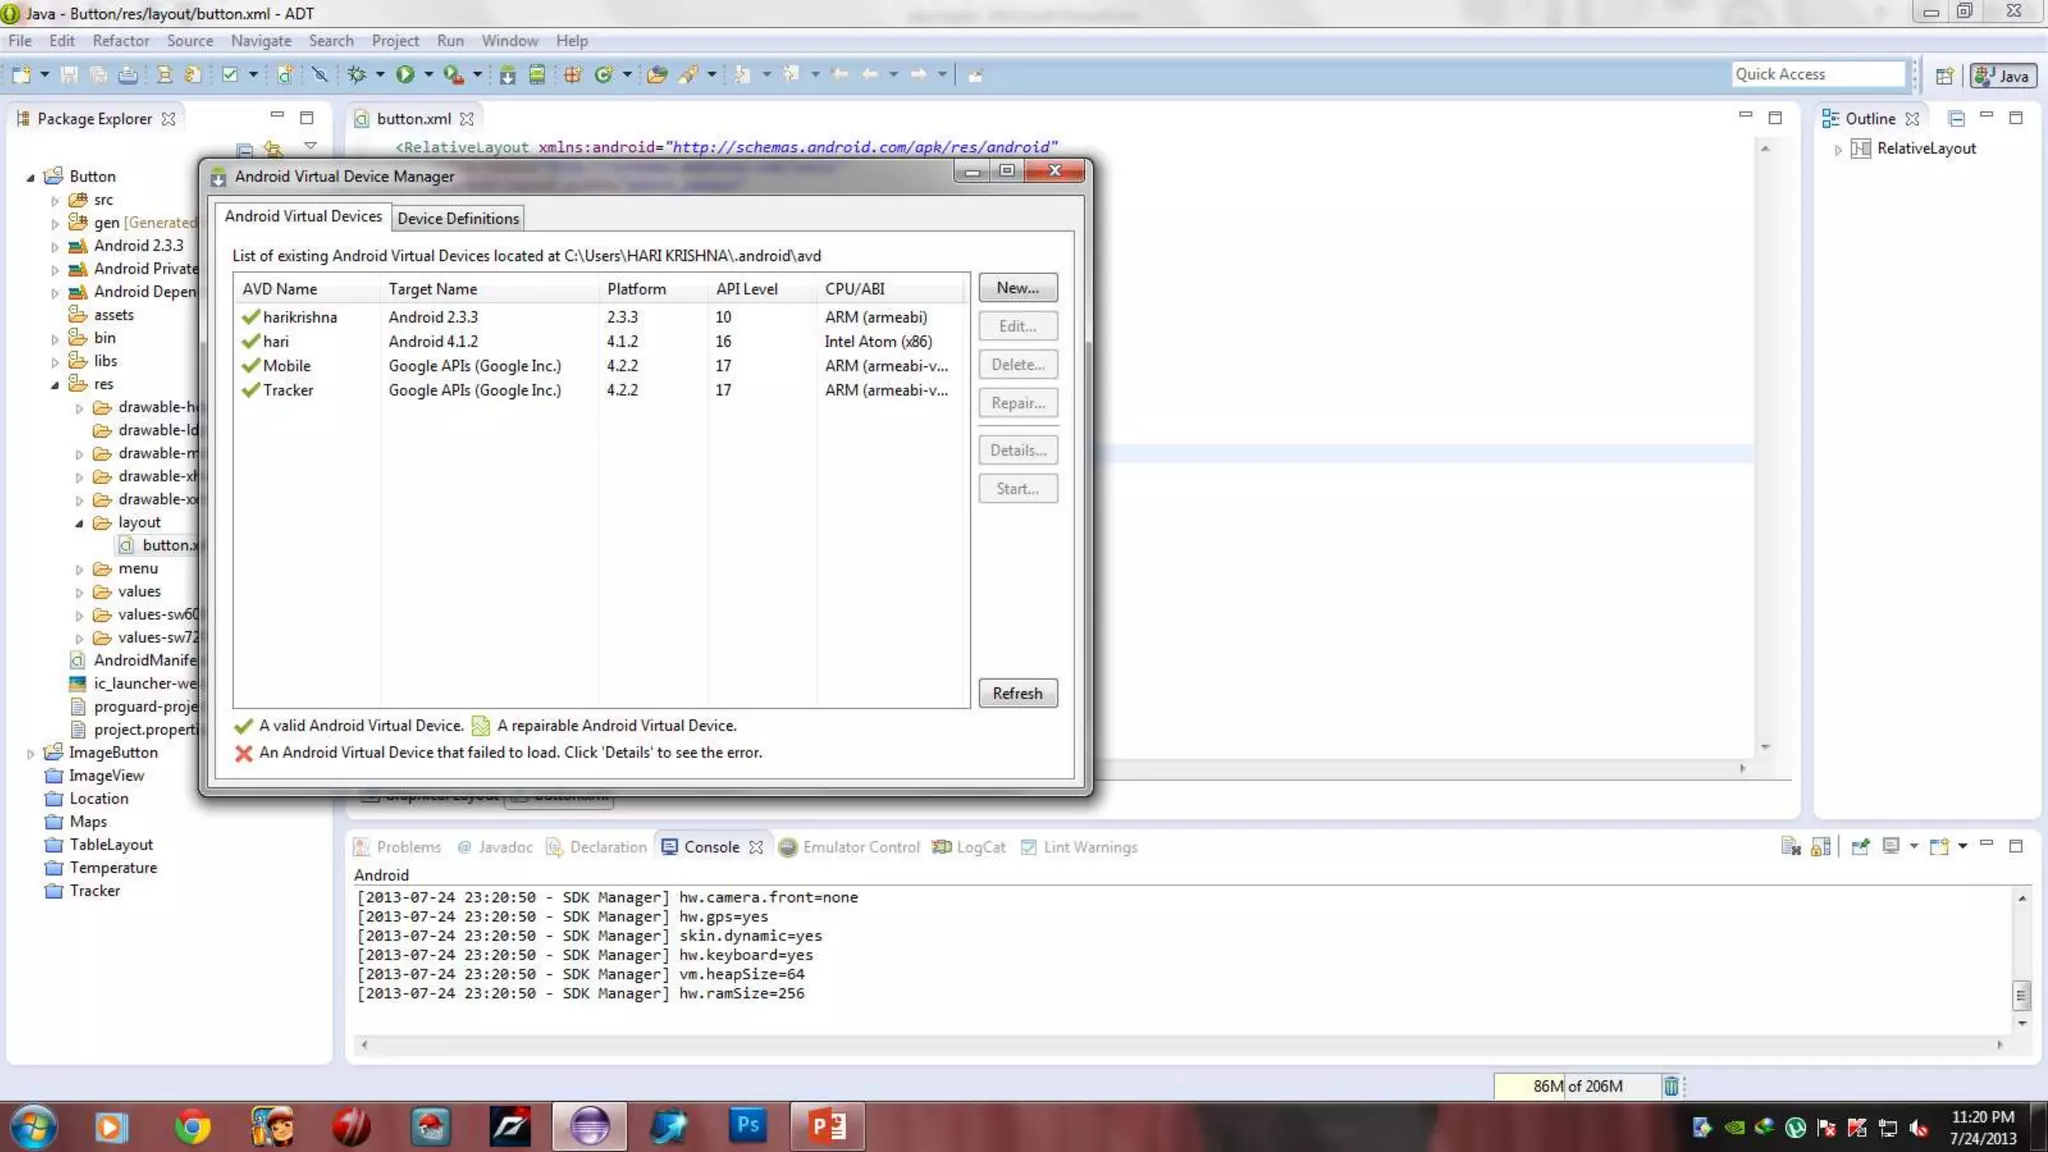
Task: Run garbage collector trash icon
Action: tap(1671, 1086)
